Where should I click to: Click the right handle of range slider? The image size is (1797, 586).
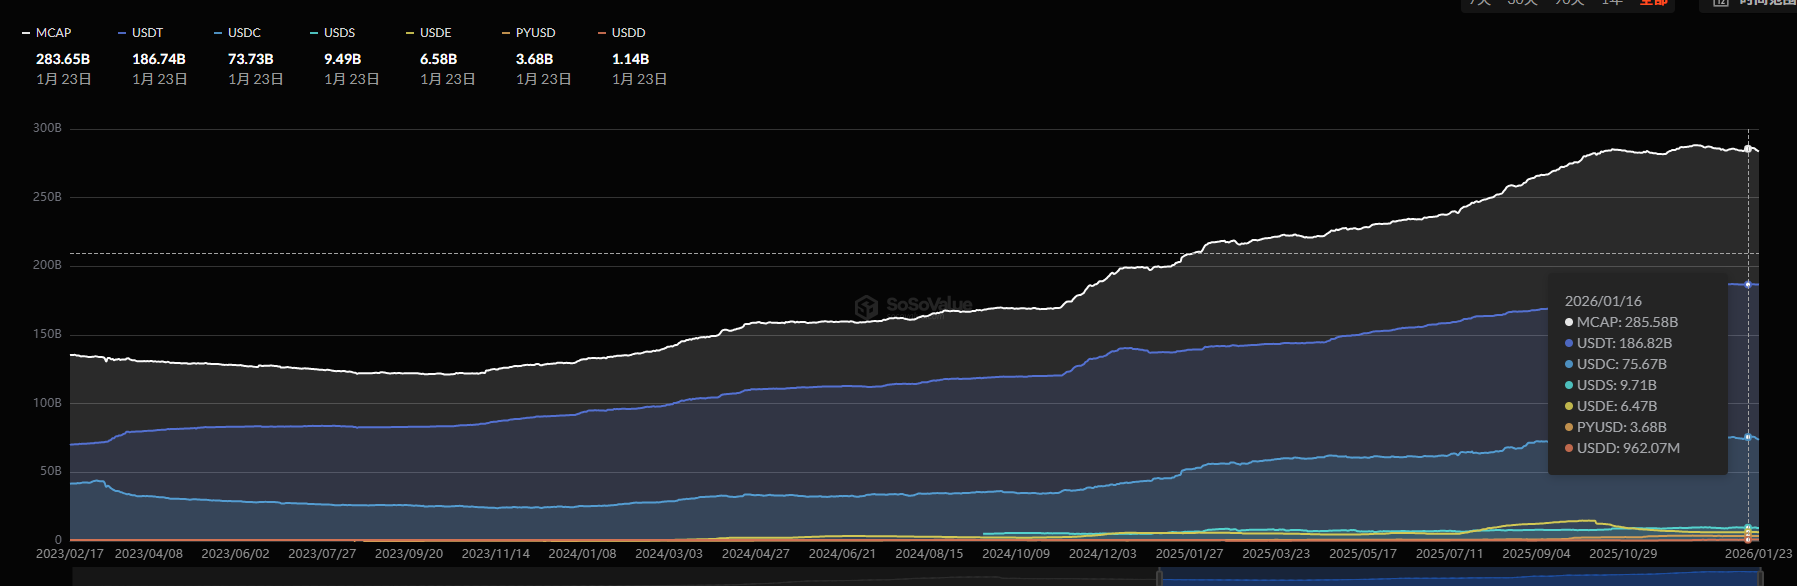[x=1760, y=577]
